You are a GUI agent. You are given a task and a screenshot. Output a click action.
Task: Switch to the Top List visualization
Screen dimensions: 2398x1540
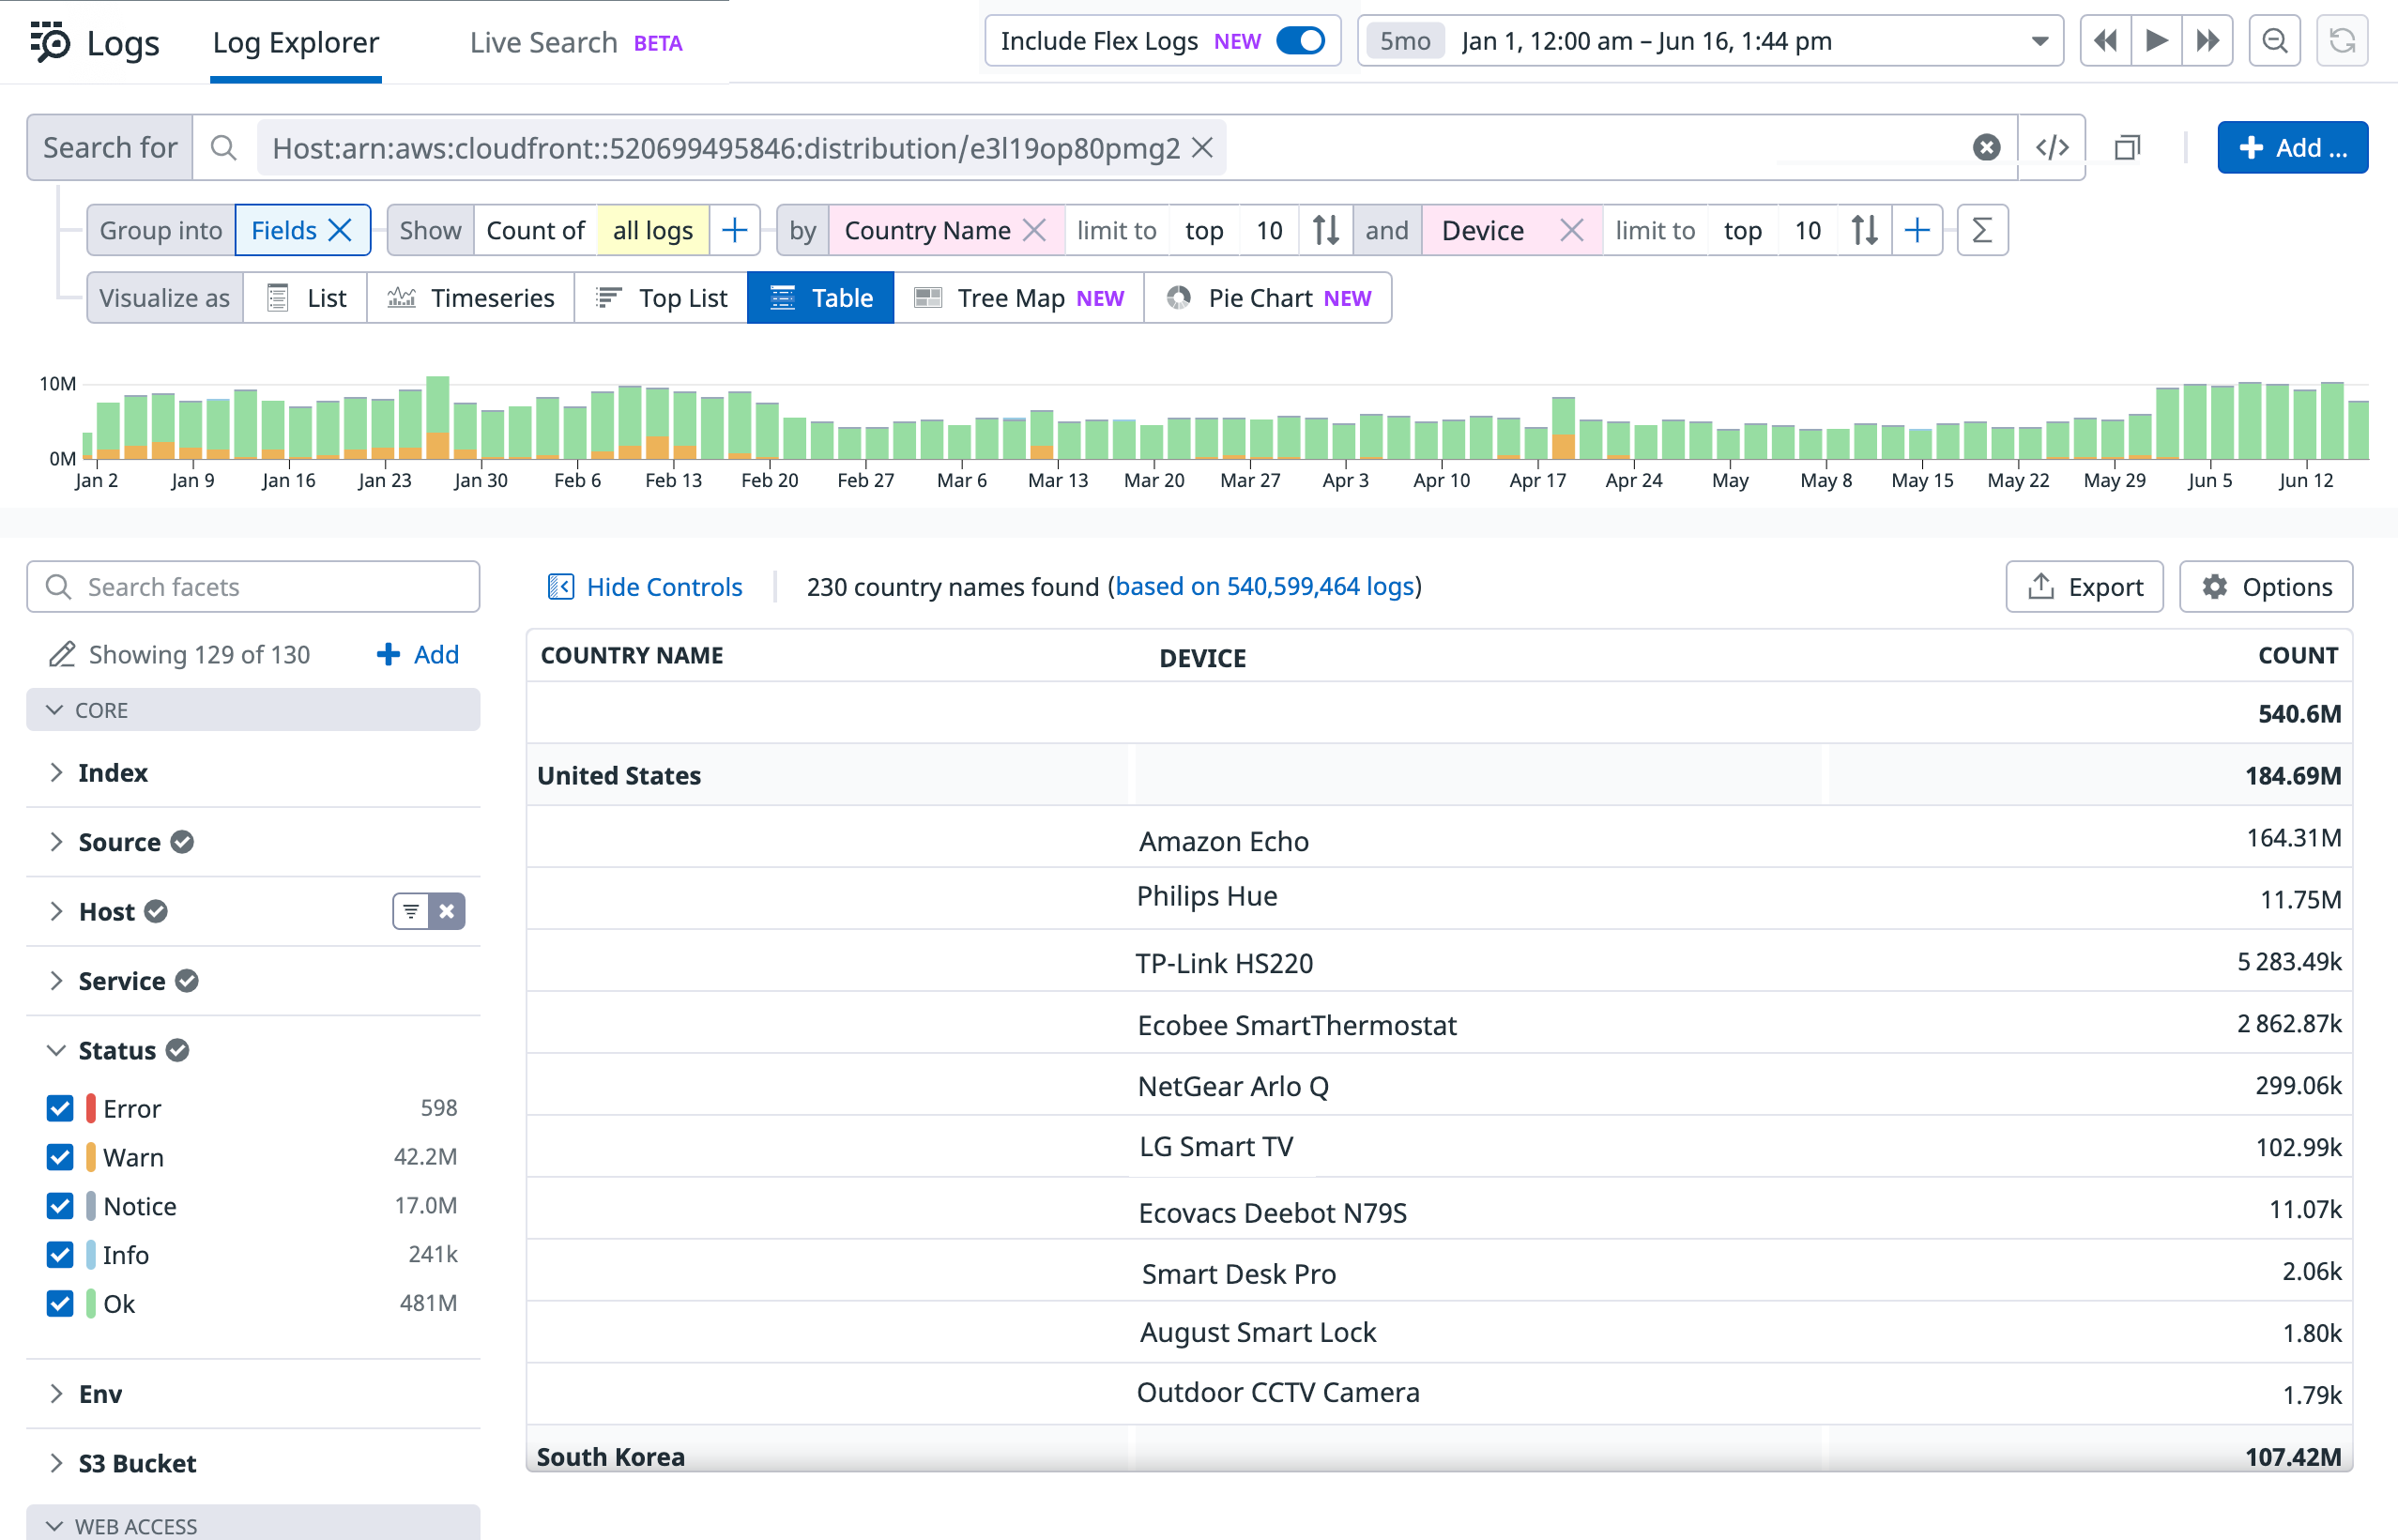pyautogui.click(x=660, y=297)
